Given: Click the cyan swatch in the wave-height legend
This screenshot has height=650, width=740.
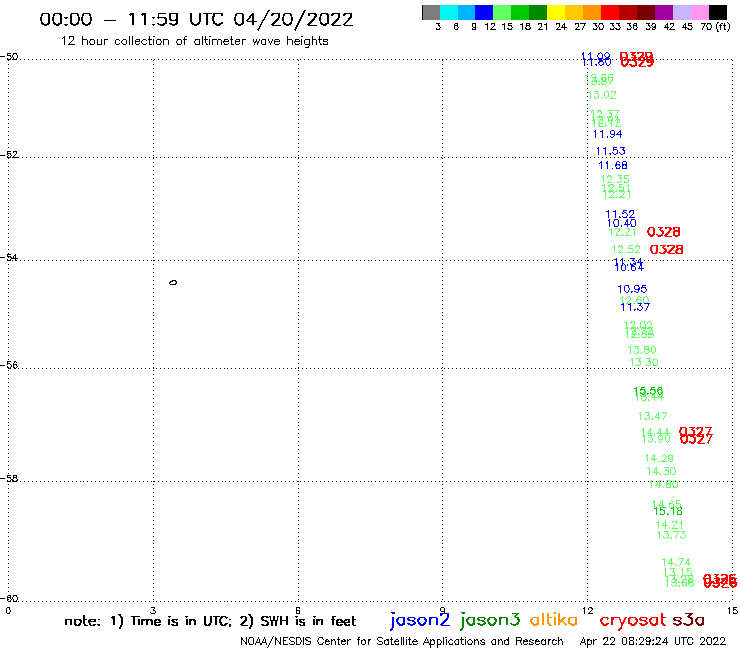Looking at the screenshot, I should (448, 12).
